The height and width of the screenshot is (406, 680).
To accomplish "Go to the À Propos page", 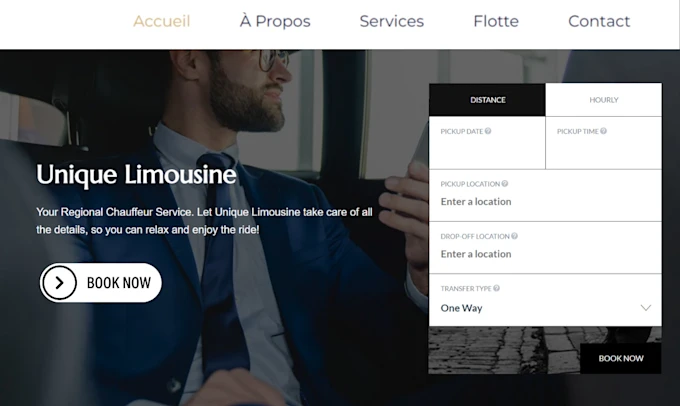I will pos(275,21).
